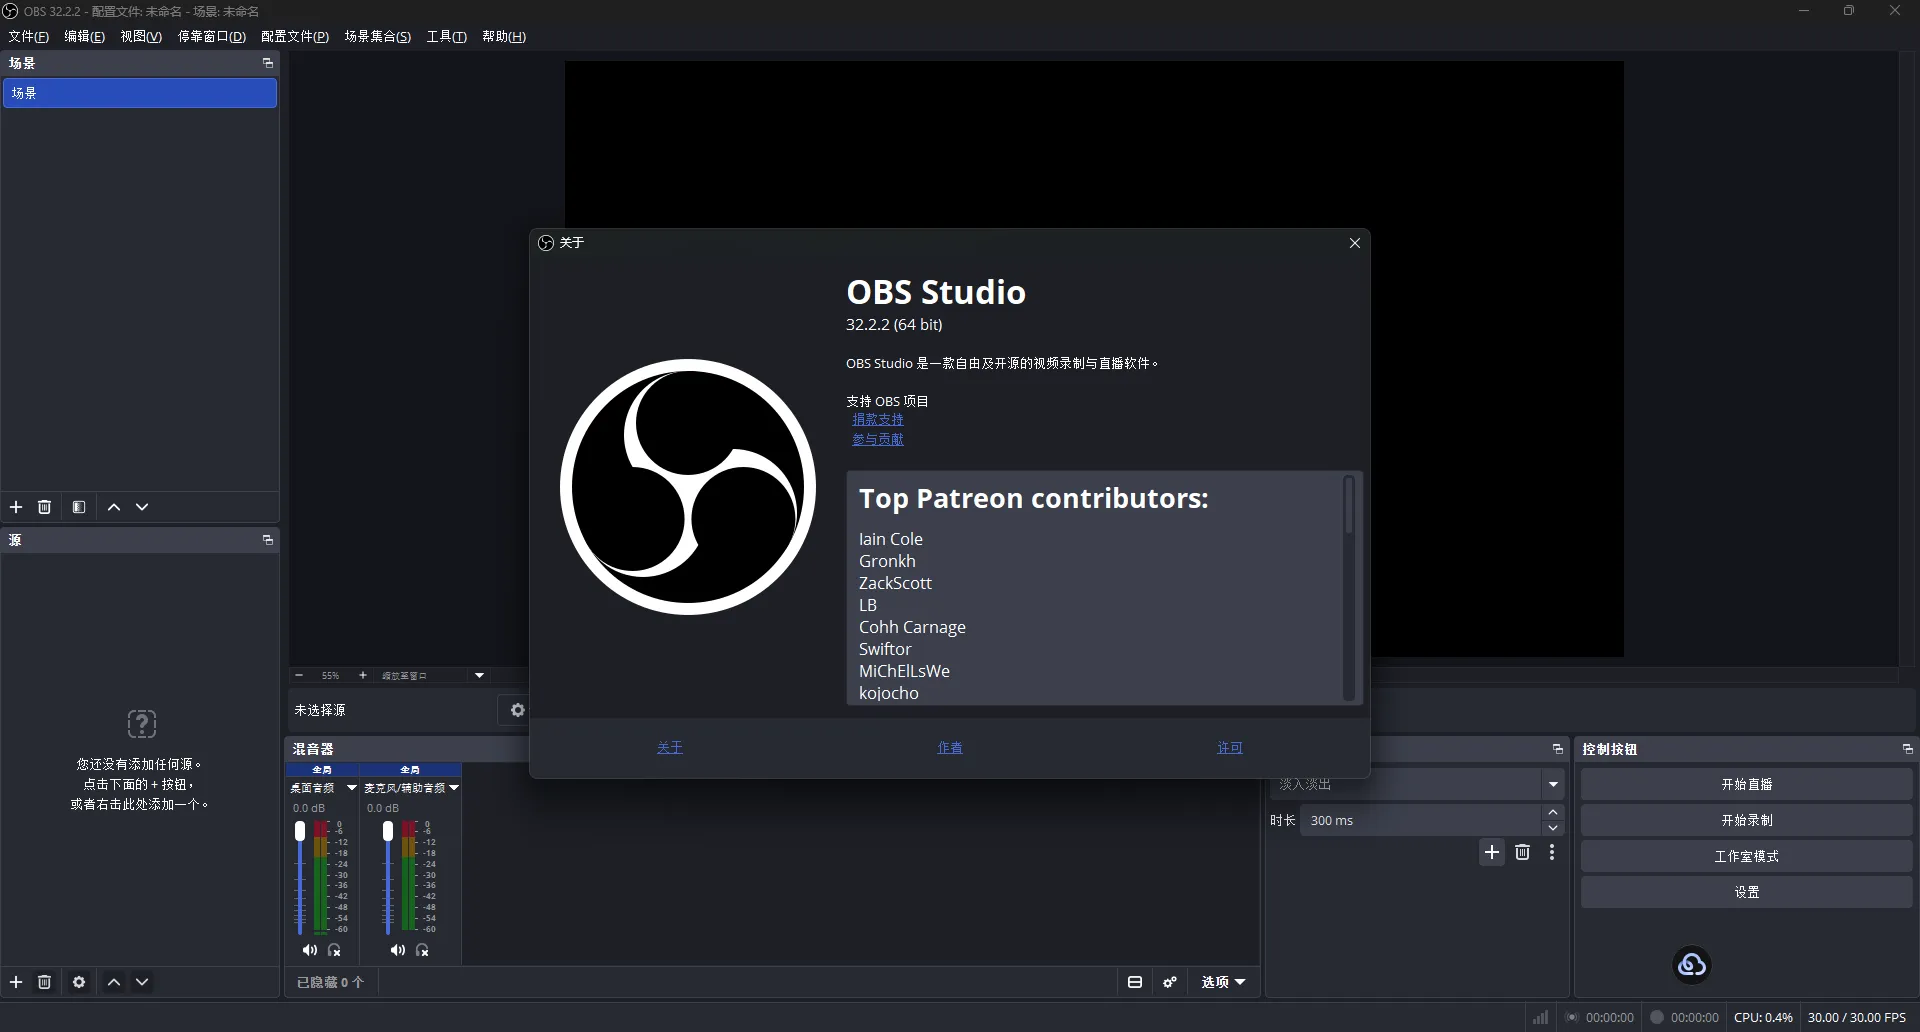Image resolution: width=1920 pixels, height=1032 pixels.
Task: Move scene down with the 场景 panel down arrow
Action: pos(142,507)
